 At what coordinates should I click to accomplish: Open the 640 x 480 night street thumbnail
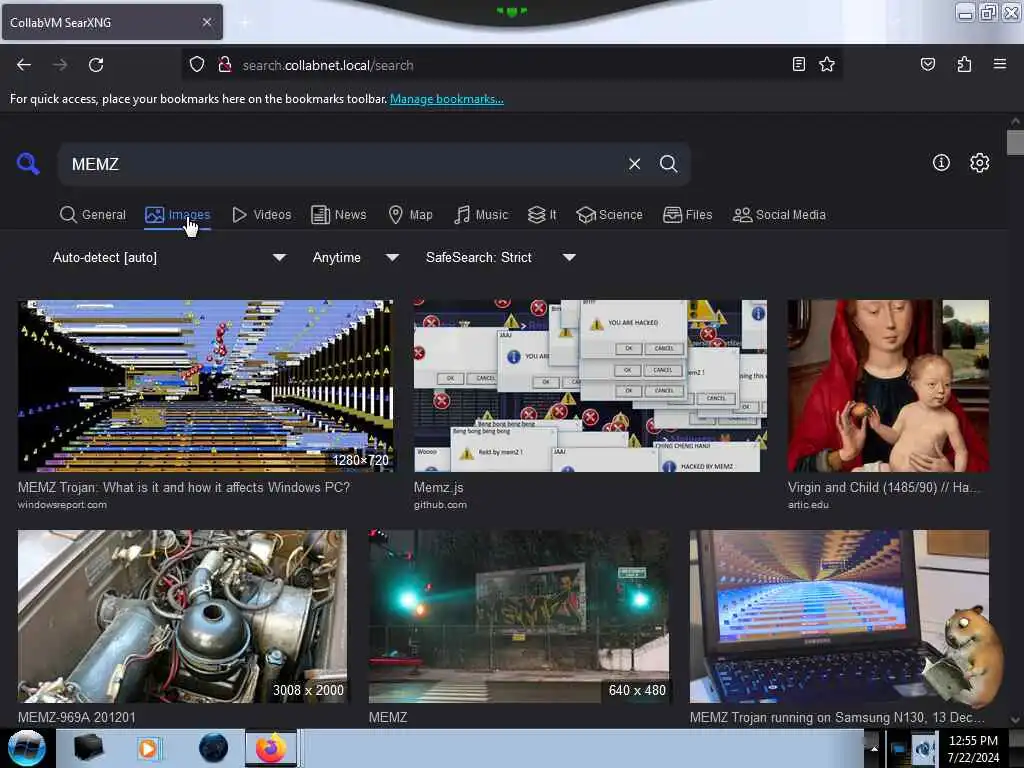[x=519, y=616]
